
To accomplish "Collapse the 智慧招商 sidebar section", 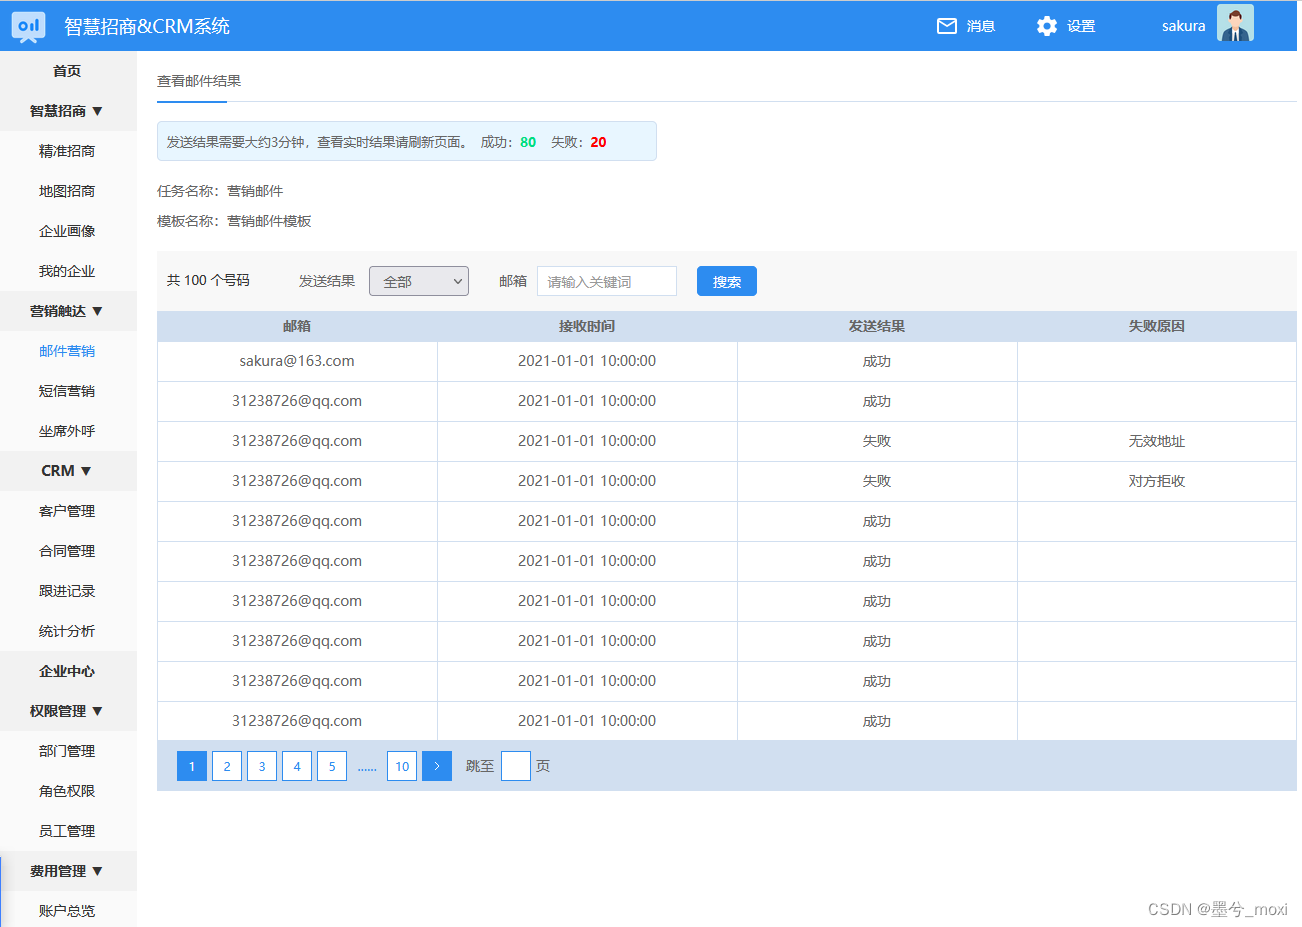I will pos(67,111).
